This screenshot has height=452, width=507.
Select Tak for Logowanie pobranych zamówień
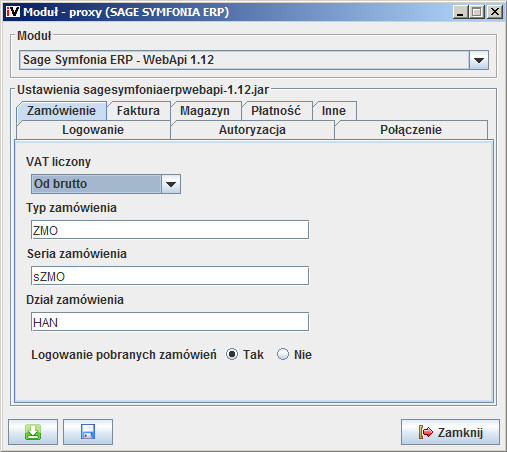[232, 354]
